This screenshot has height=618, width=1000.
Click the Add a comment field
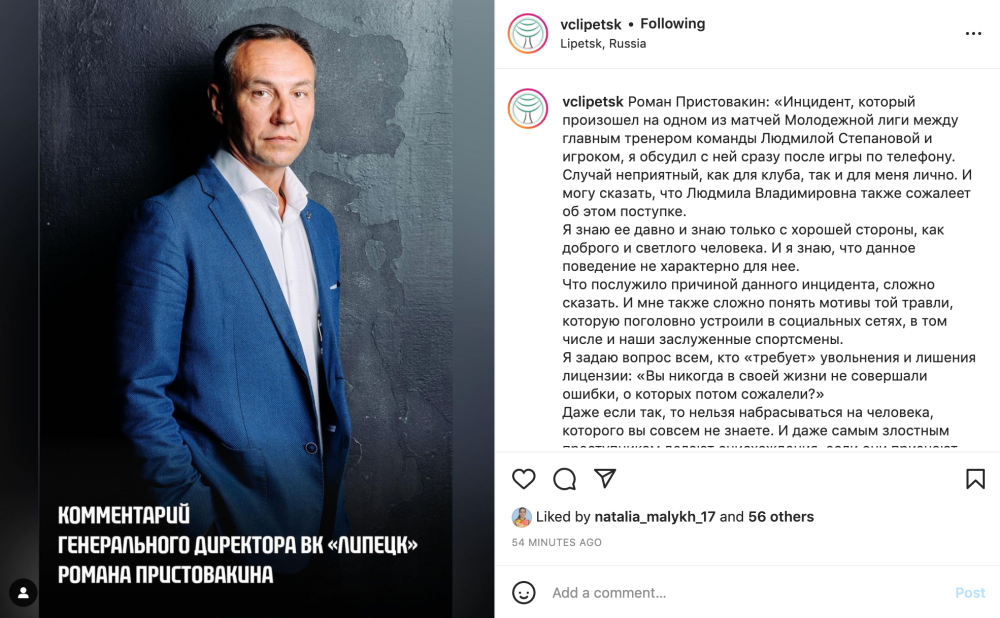click(746, 592)
